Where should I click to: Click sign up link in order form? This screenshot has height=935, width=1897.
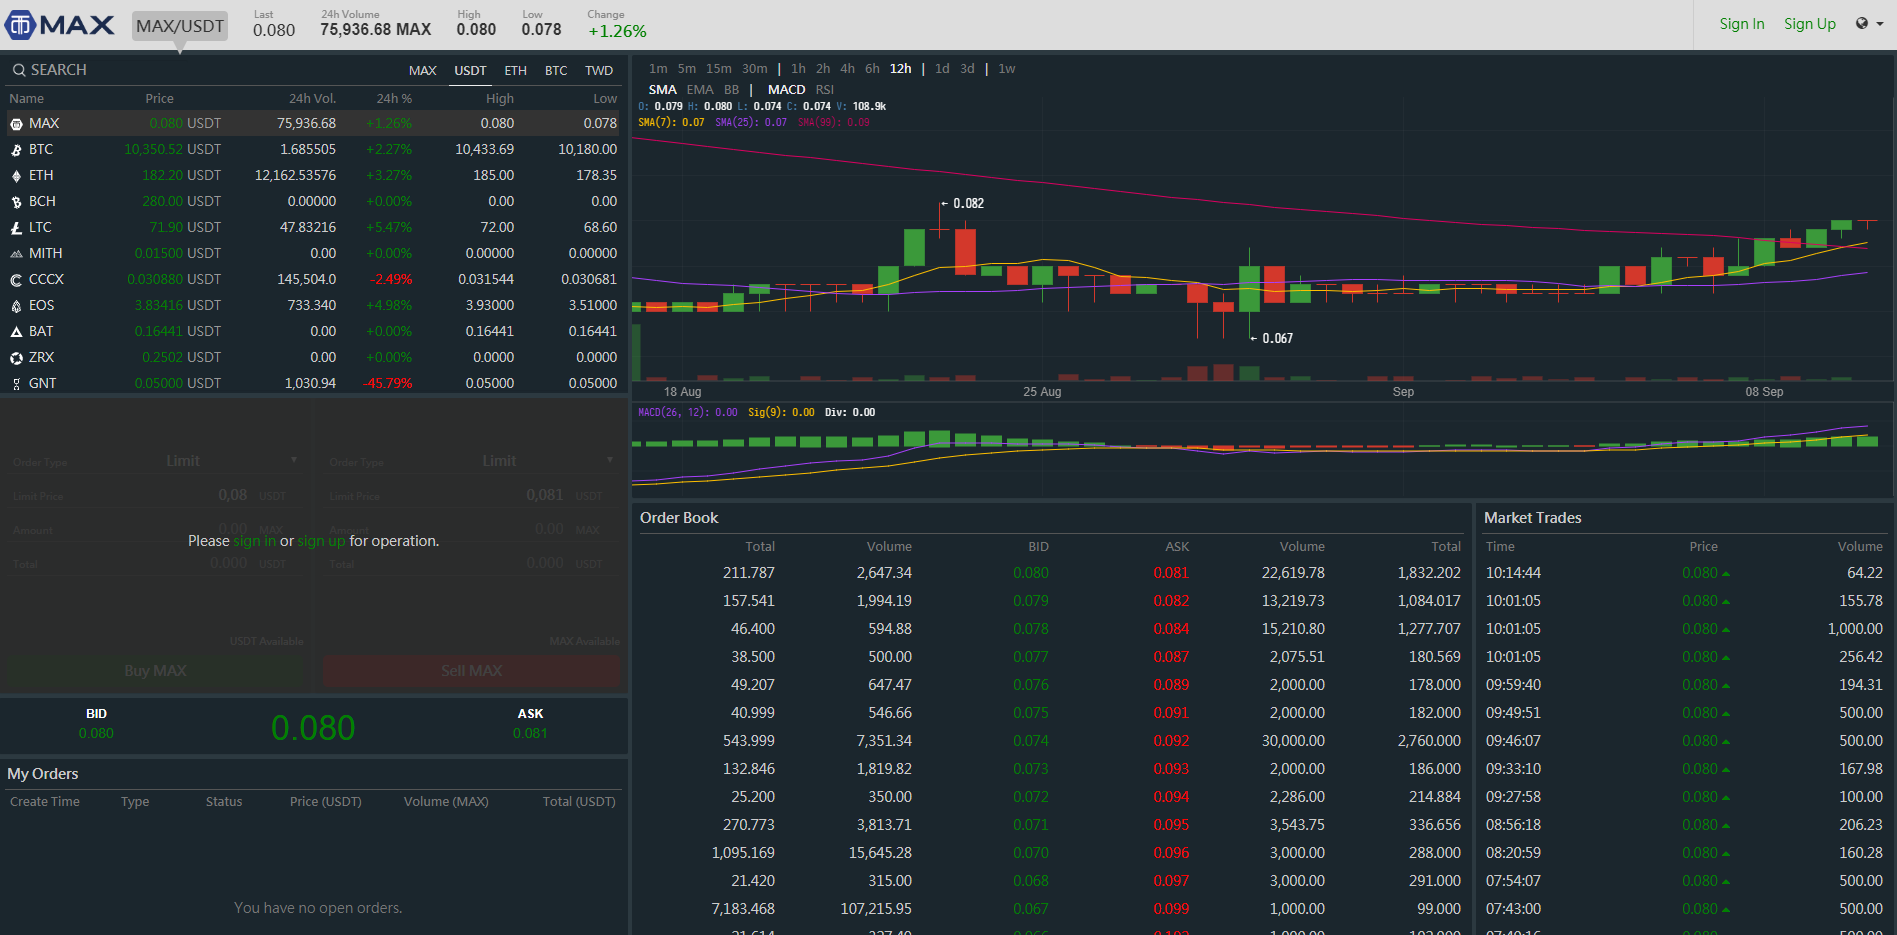tap(321, 541)
